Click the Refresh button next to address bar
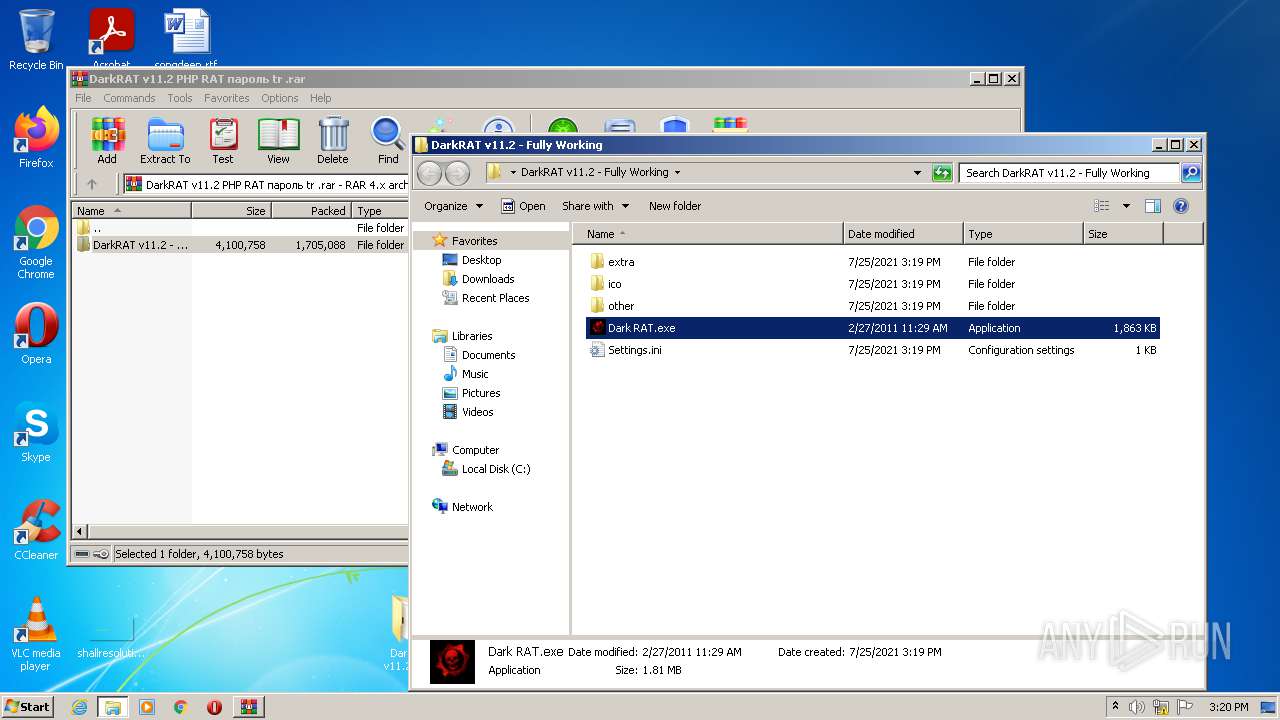The width and height of the screenshot is (1280, 720). coord(941,173)
